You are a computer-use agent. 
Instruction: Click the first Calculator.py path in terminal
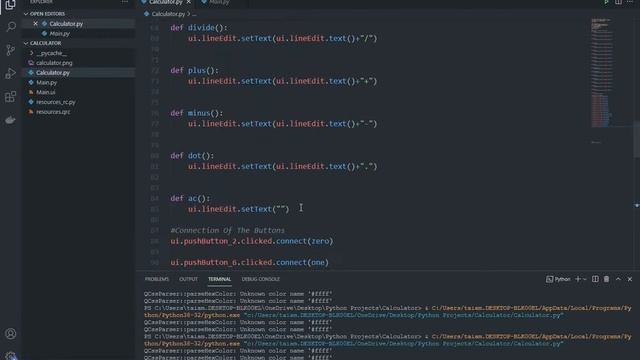point(404,316)
